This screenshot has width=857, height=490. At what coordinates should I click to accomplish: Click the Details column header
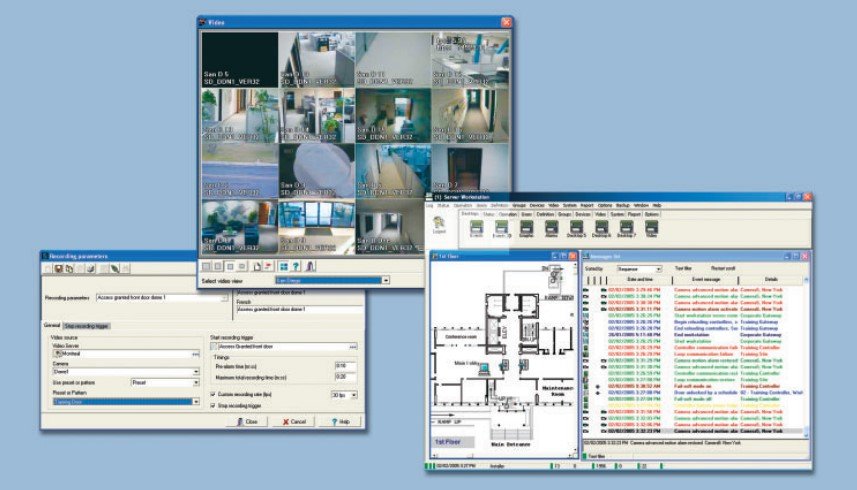click(x=771, y=279)
